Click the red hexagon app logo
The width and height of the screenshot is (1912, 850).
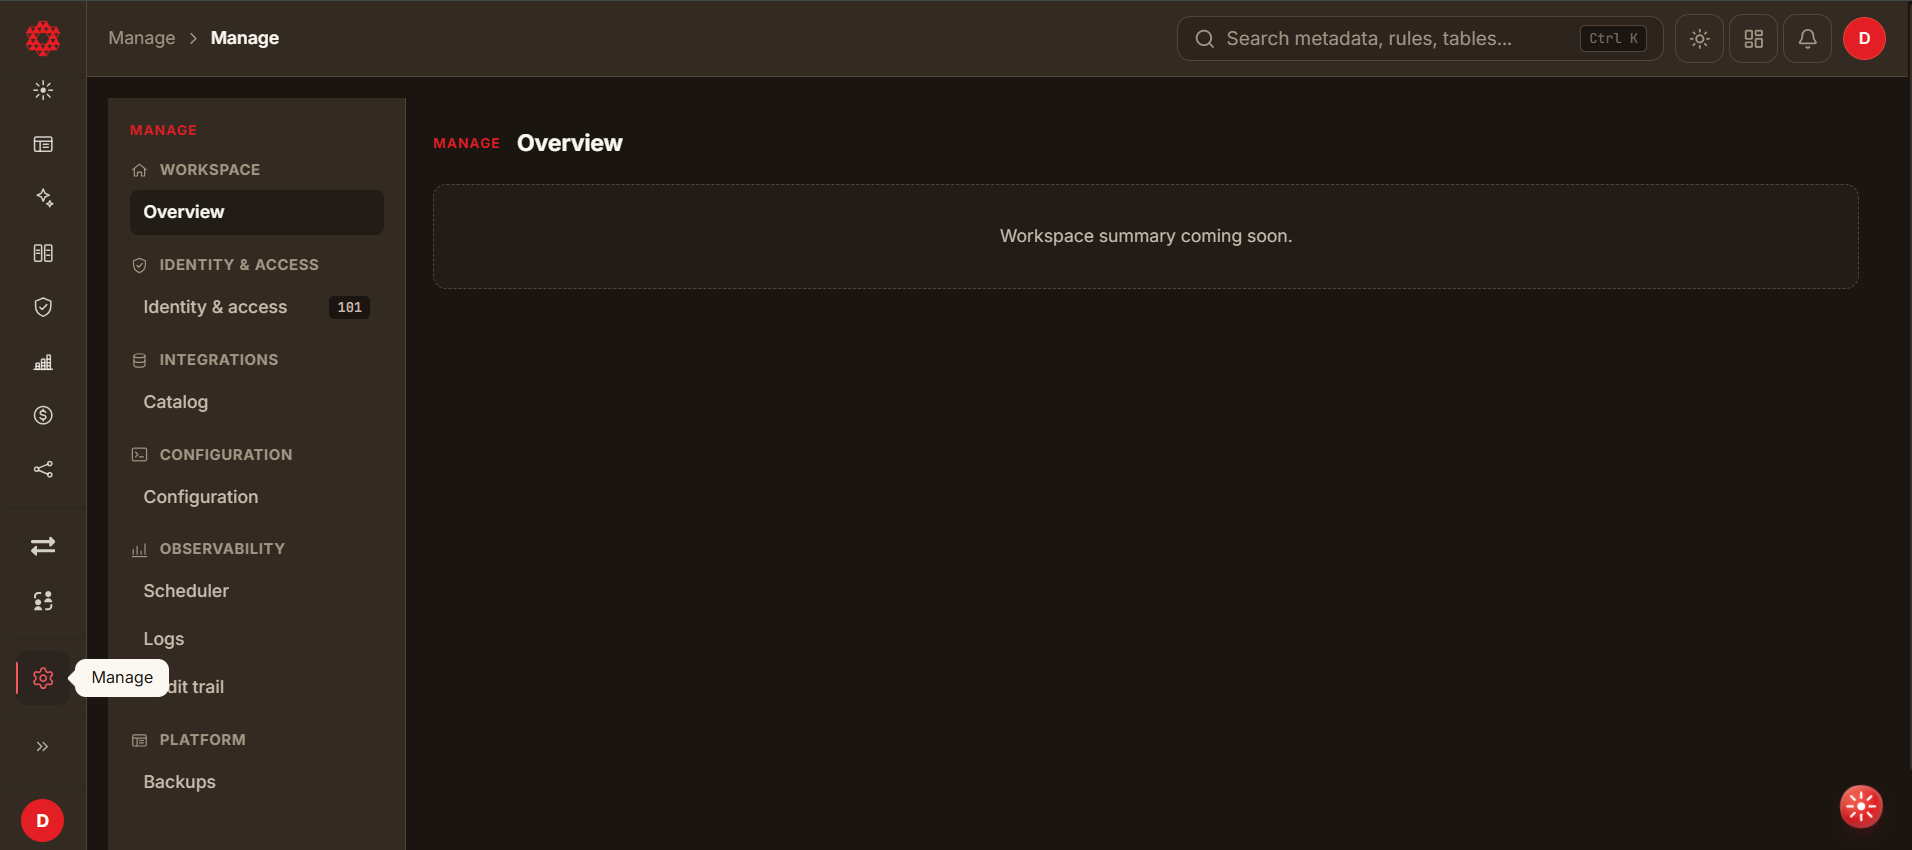[x=42, y=38]
